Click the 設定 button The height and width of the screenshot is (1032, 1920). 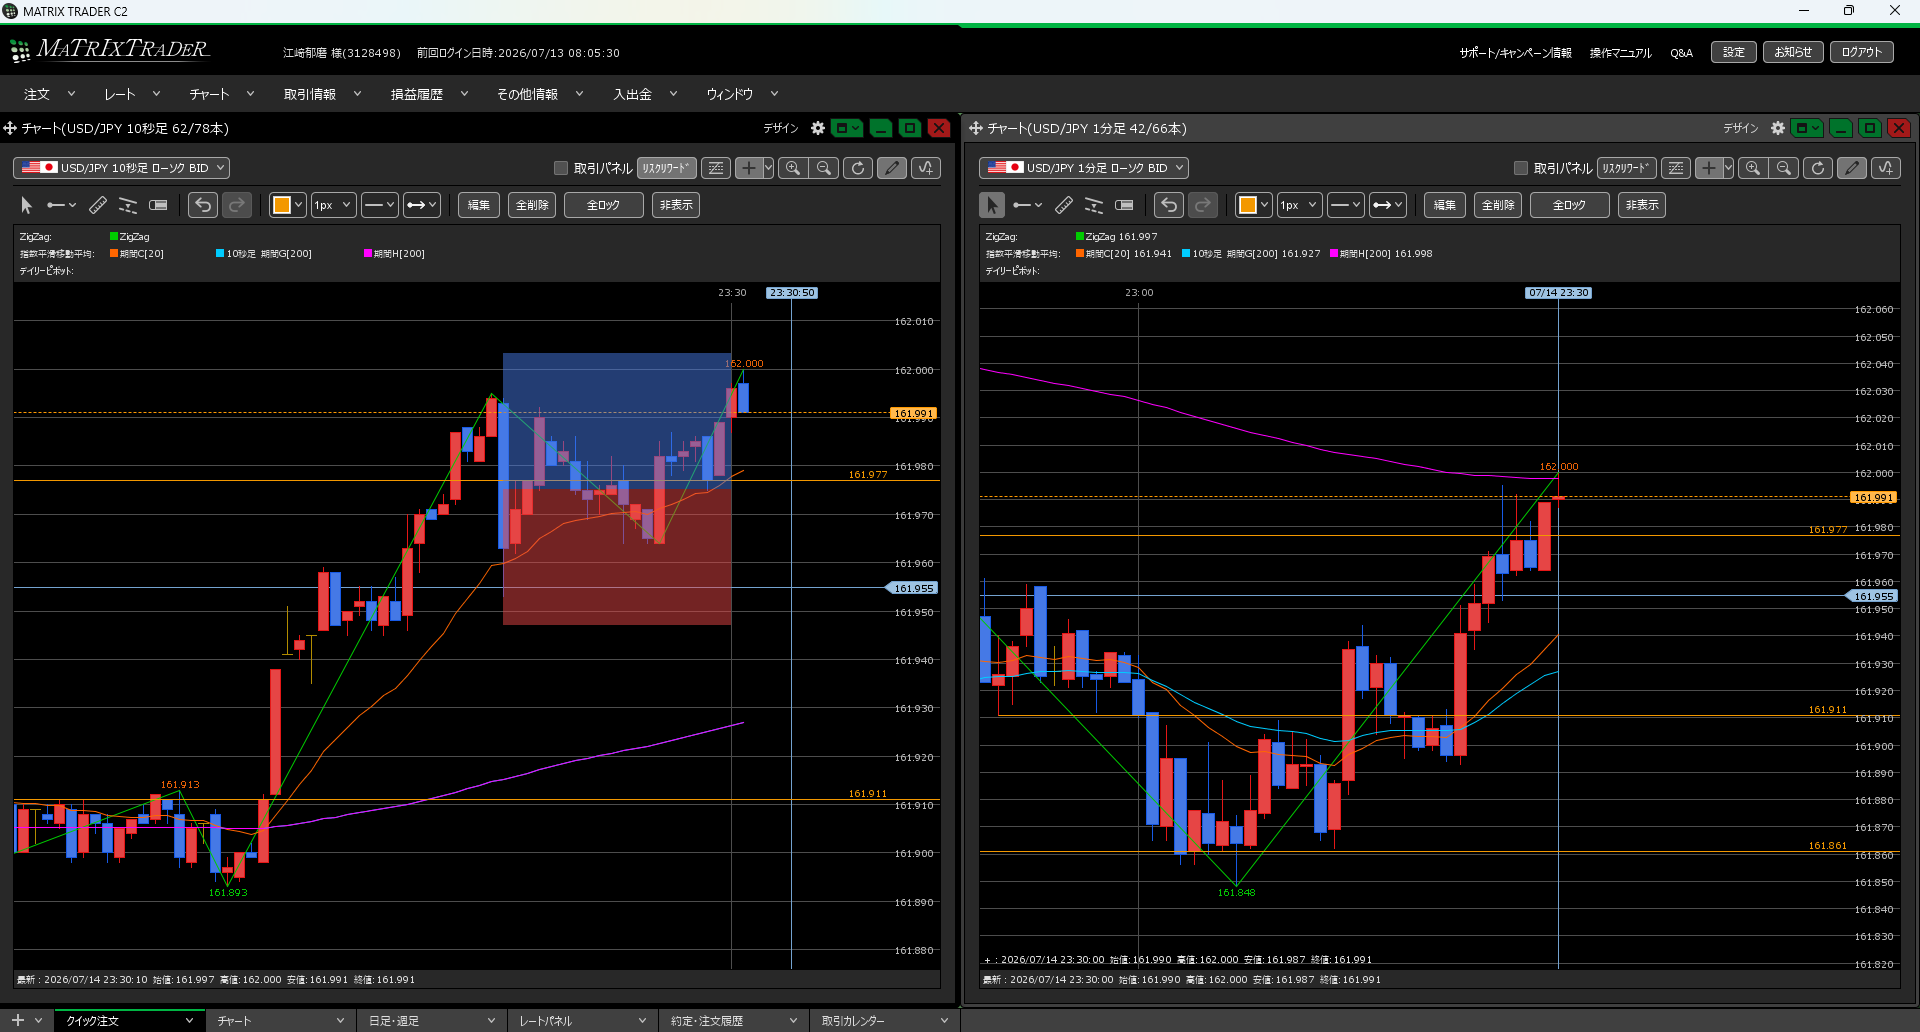tap(1734, 52)
